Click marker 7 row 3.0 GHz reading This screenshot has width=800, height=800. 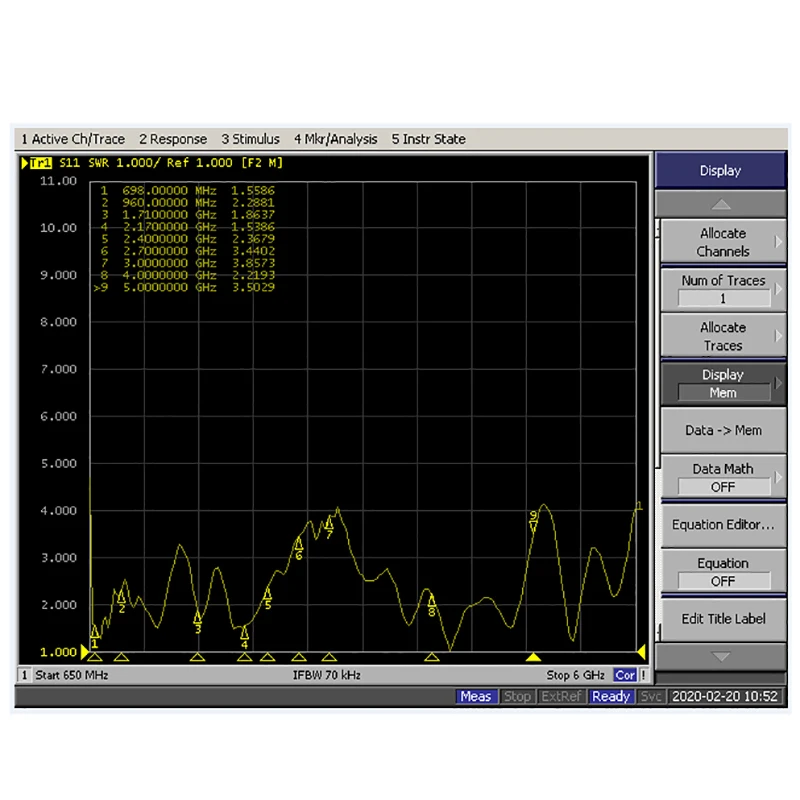(187, 263)
